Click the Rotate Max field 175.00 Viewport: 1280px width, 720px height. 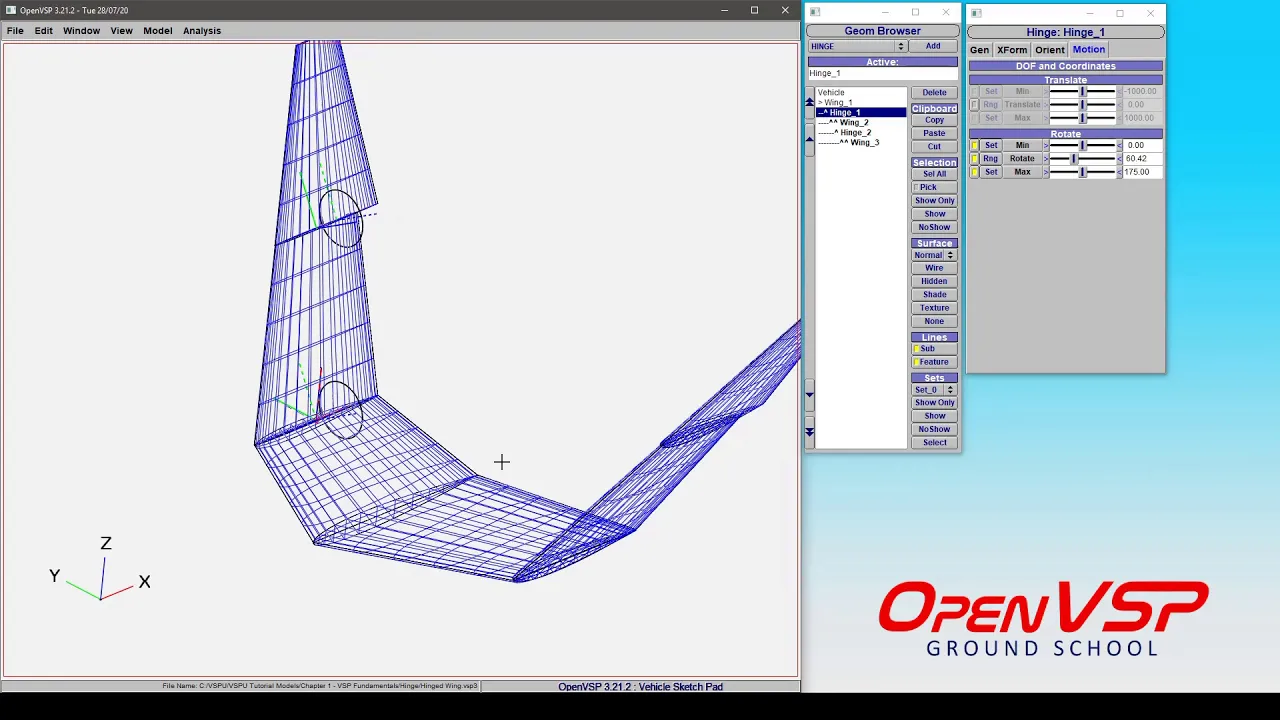1142,172
